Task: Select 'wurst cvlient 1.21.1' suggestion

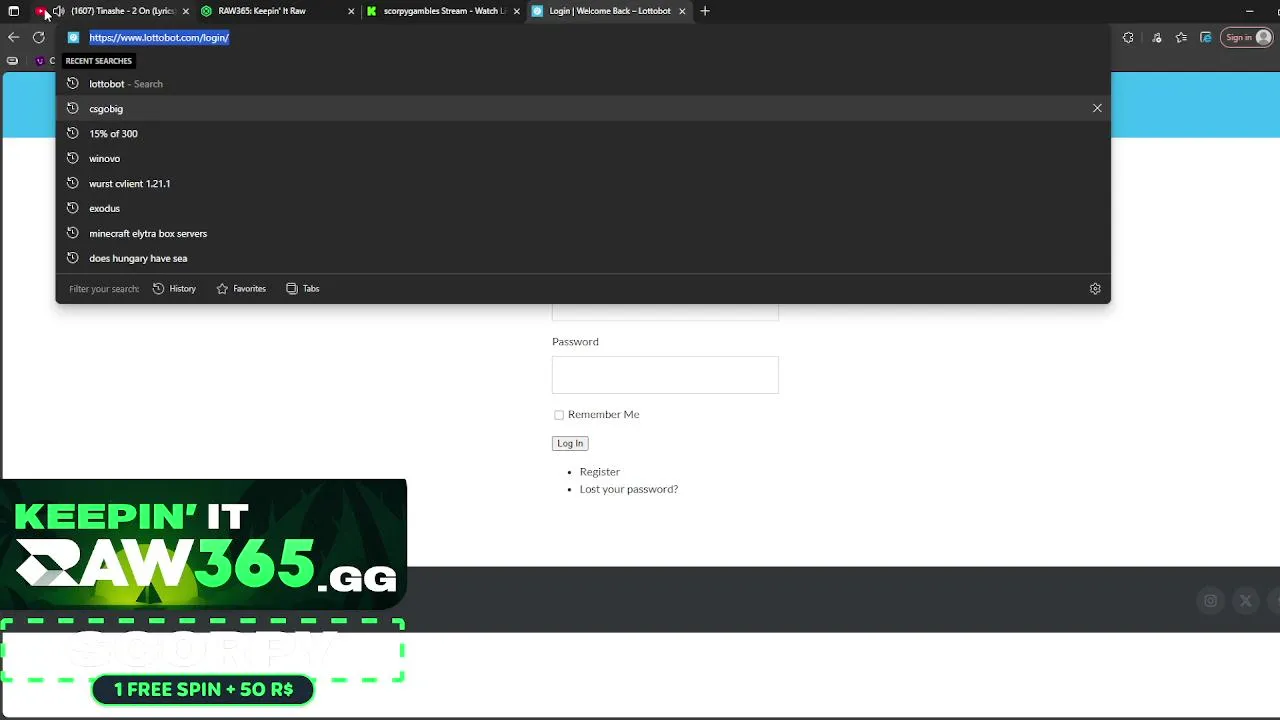Action: point(583,184)
